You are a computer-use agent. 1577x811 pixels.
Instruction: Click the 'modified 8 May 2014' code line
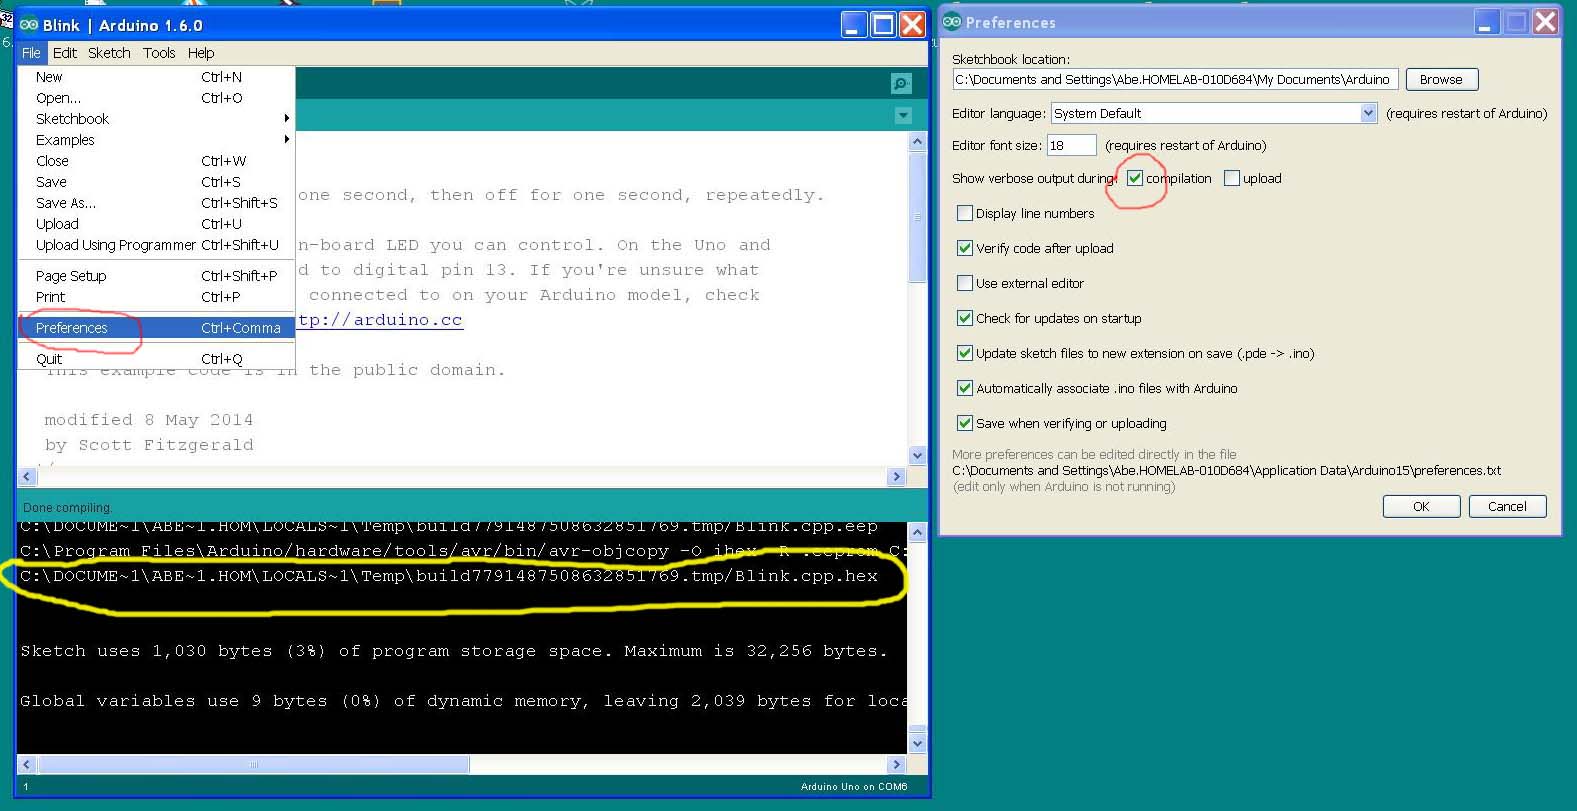click(149, 420)
